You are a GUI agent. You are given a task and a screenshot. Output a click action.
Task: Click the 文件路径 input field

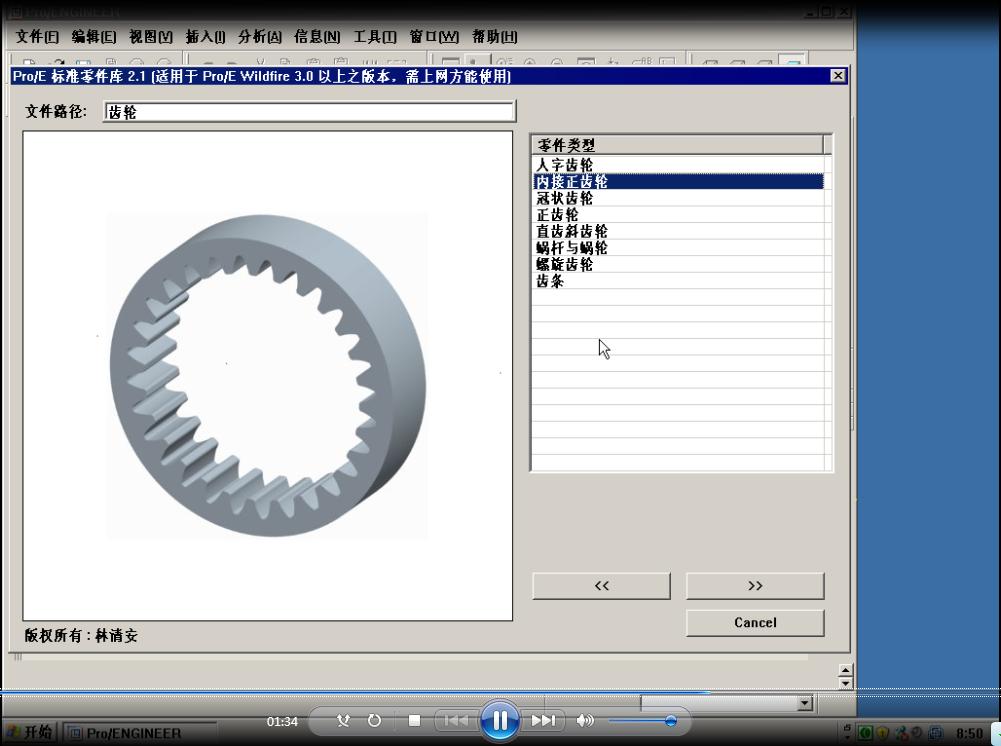click(310, 112)
